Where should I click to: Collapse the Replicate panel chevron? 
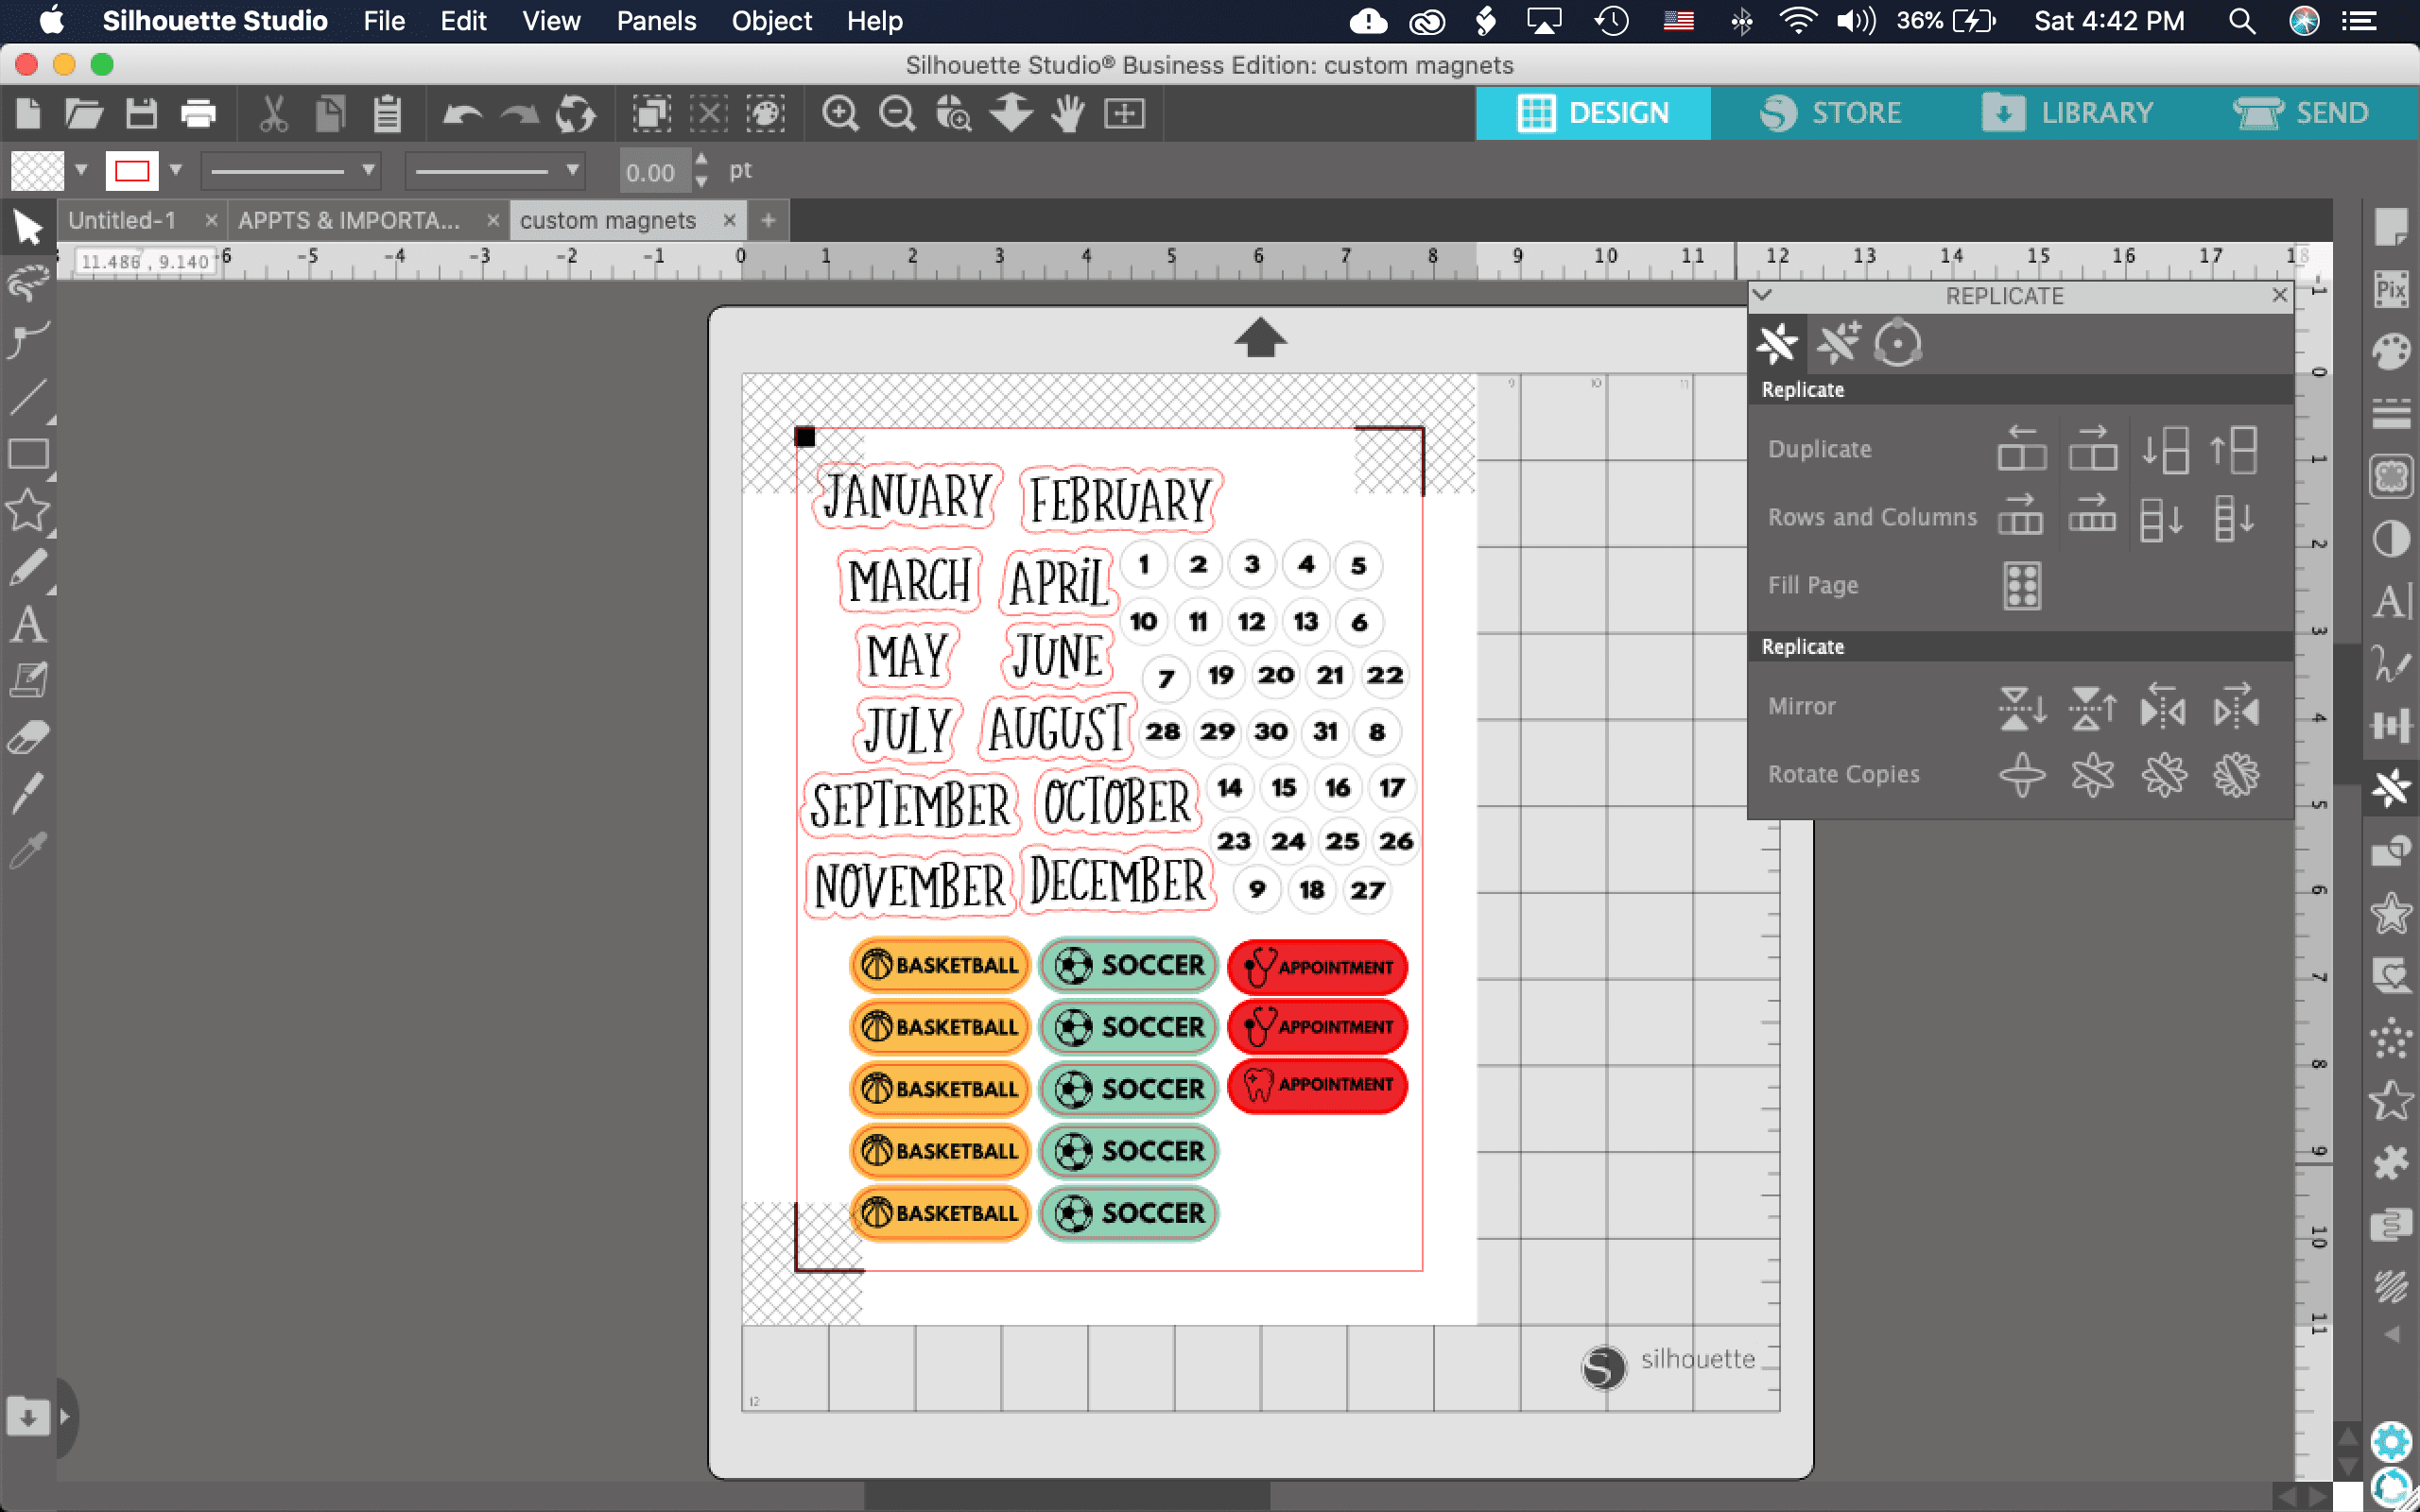pyautogui.click(x=1763, y=295)
